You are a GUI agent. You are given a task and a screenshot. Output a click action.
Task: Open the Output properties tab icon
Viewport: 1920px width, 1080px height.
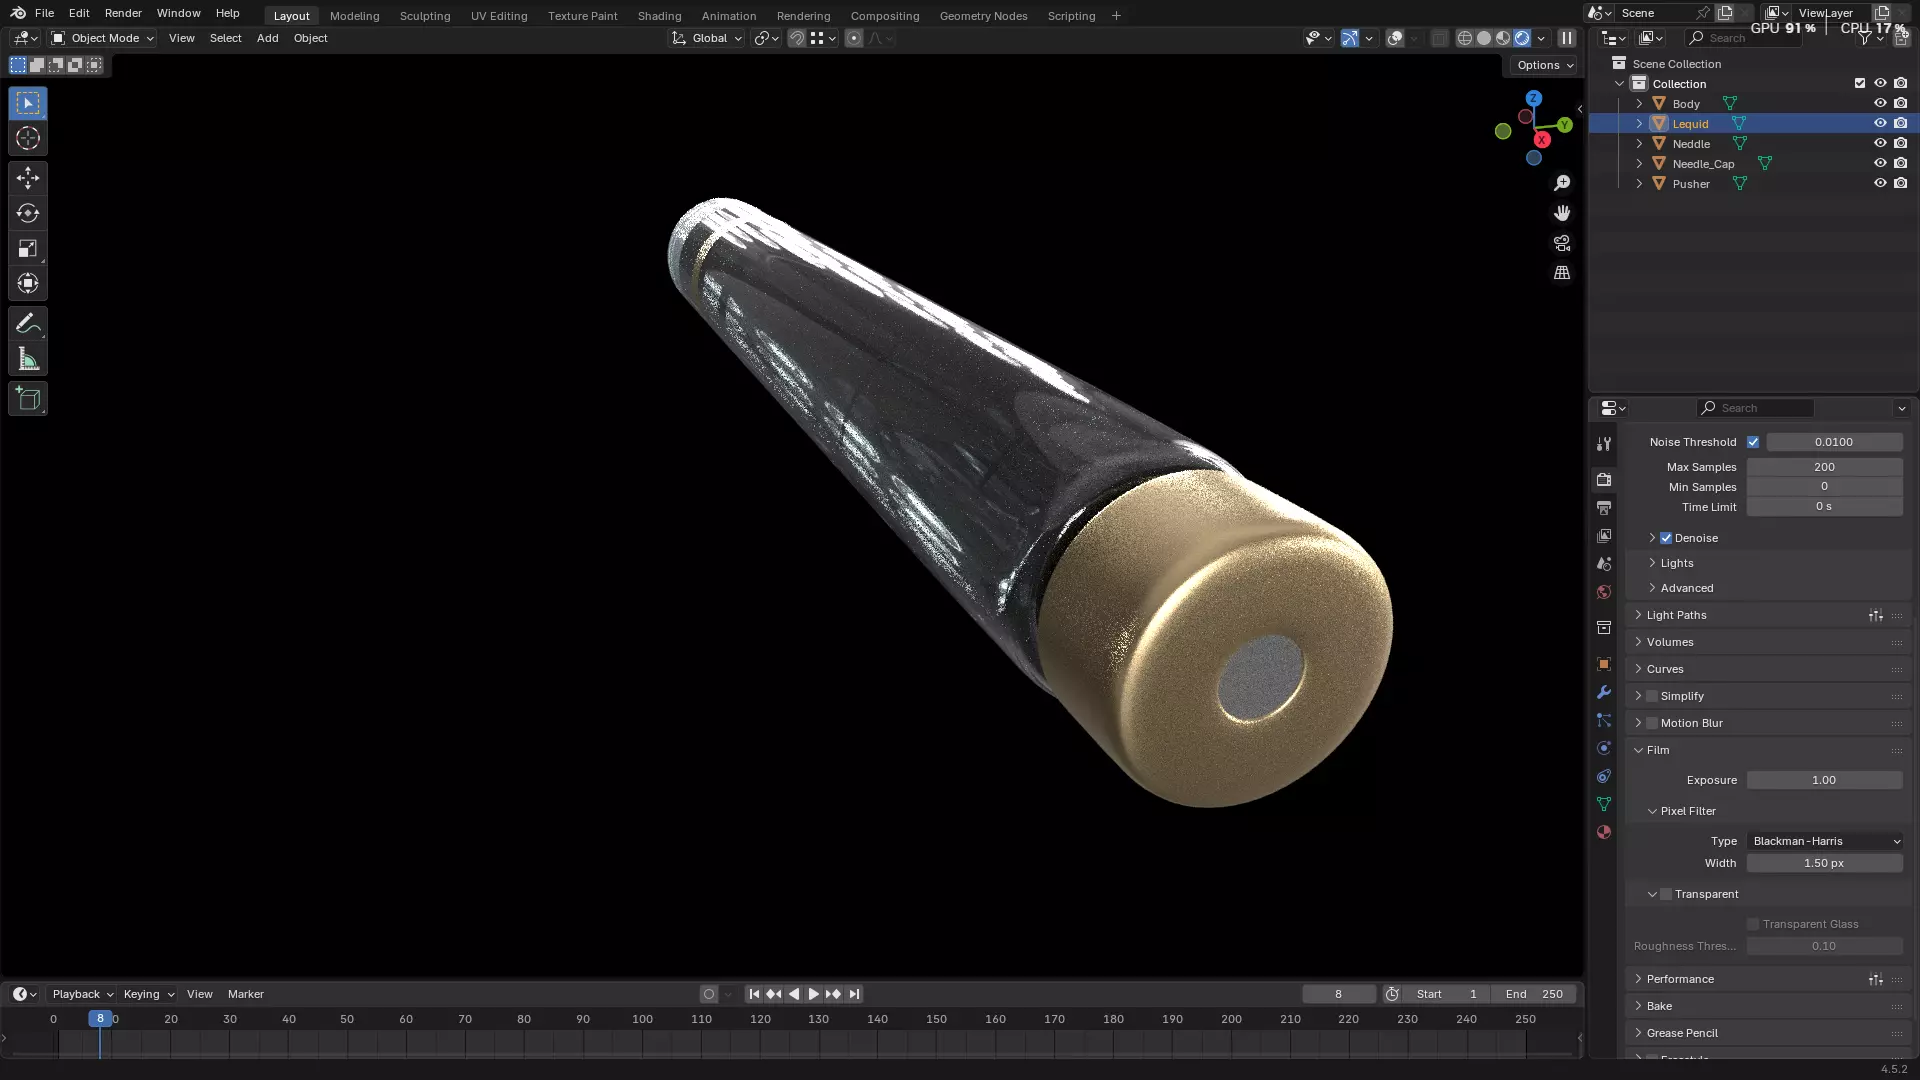pos(1604,508)
